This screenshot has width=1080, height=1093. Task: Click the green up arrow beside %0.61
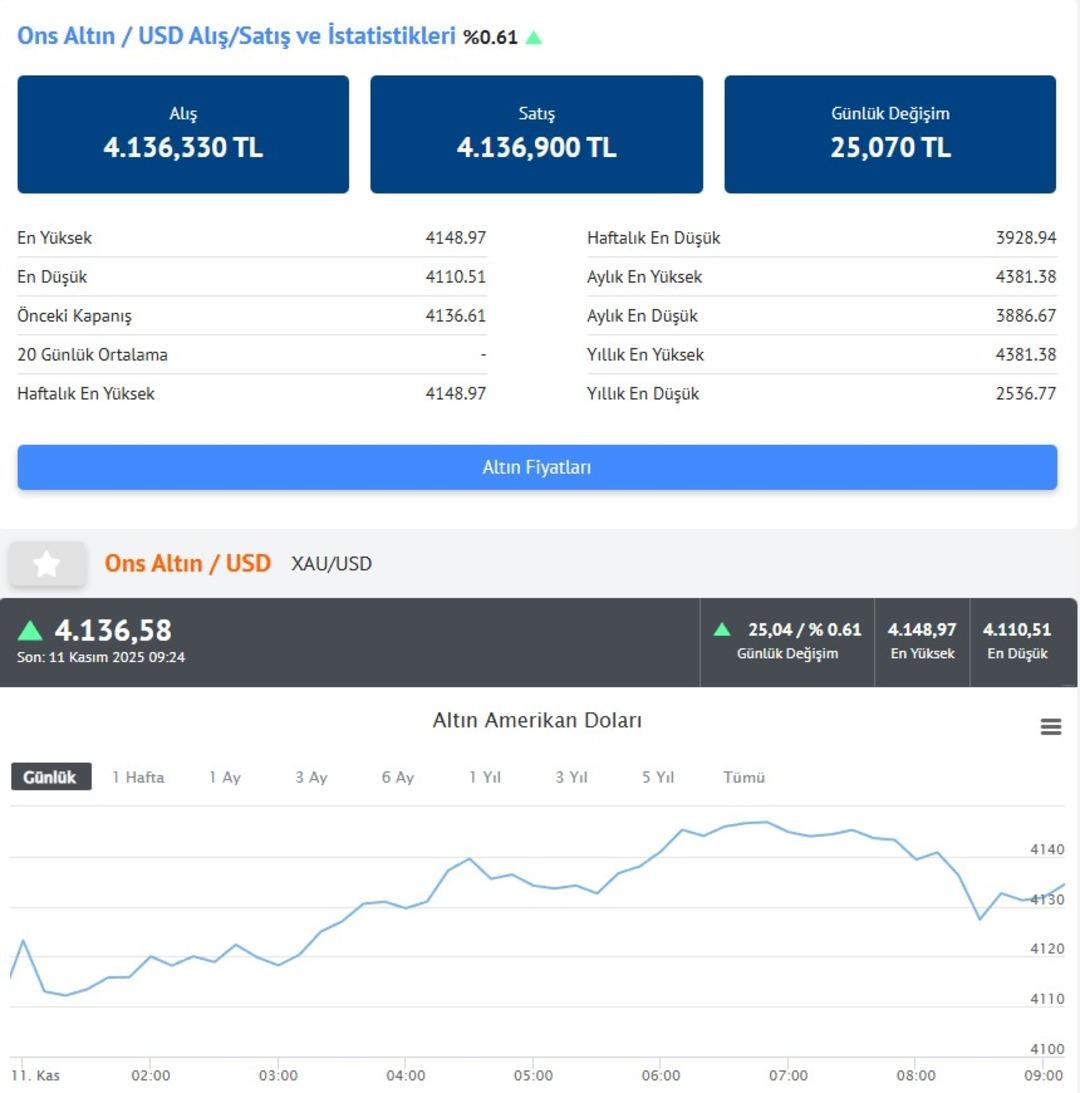(534, 38)
